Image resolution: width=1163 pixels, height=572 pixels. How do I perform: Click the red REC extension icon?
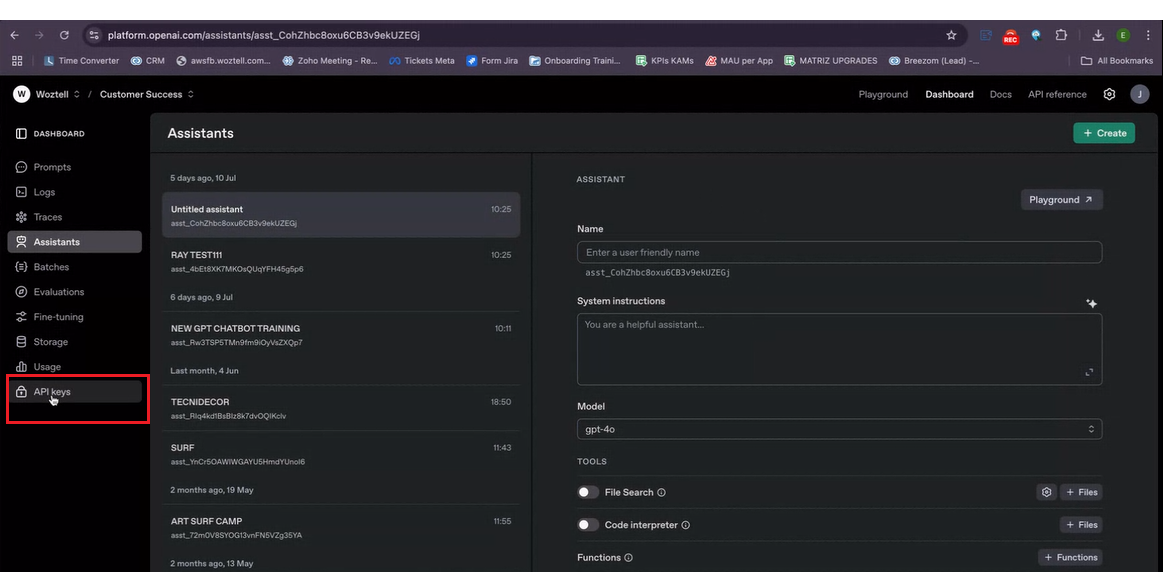pyautogui.click(x=1010, y=36)
